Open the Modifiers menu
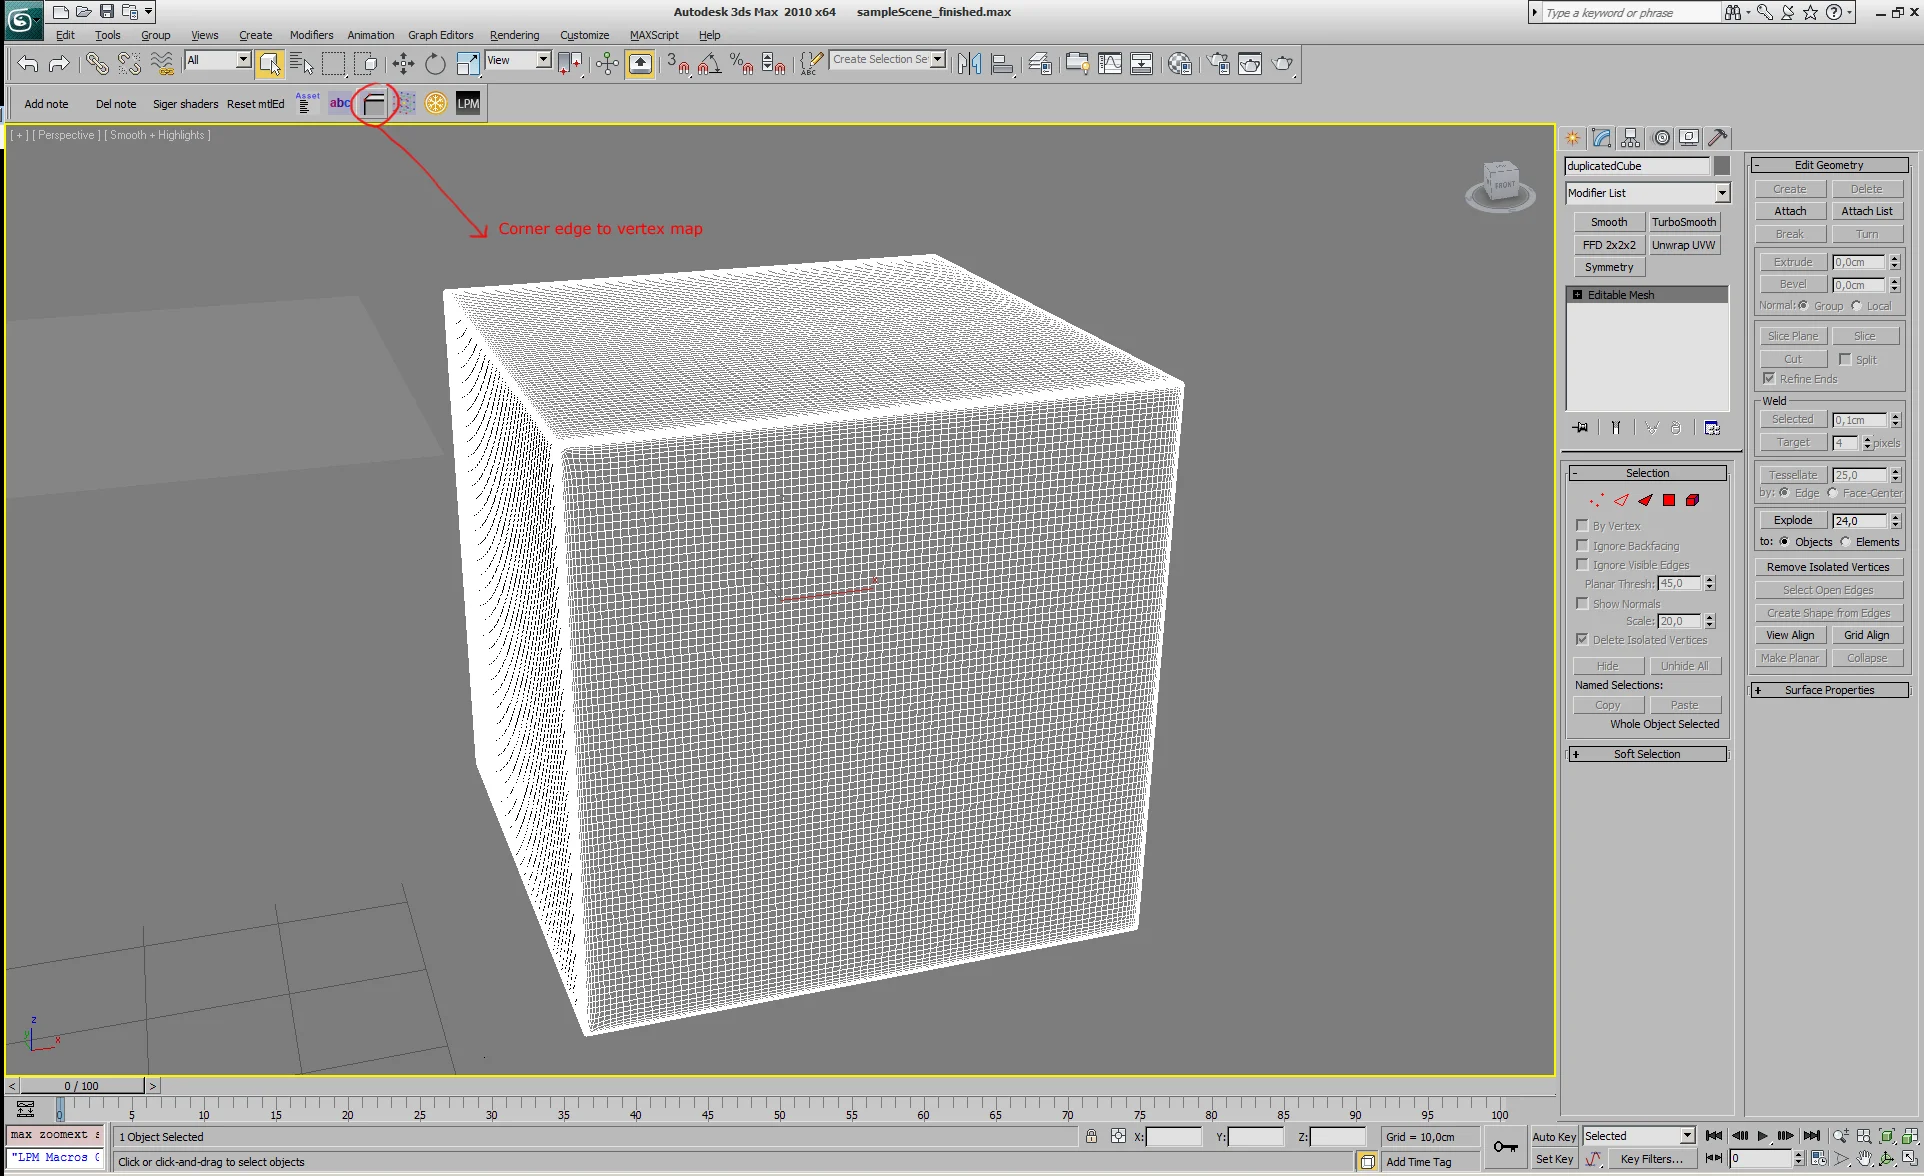 pos(311,35)
